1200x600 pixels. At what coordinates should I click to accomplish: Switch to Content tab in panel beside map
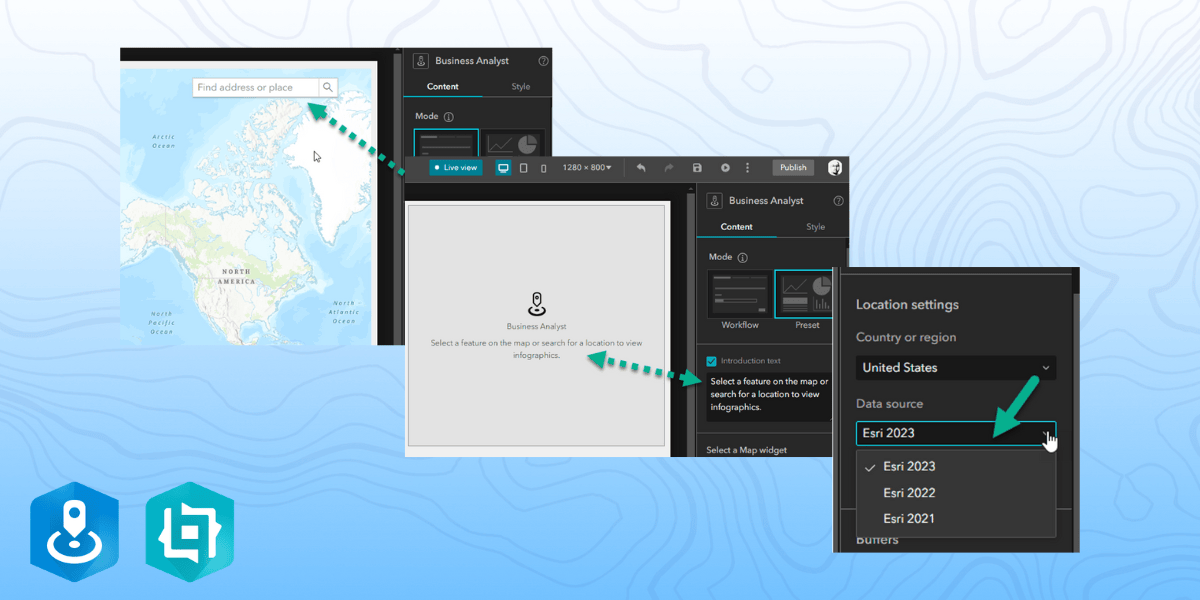442,87
